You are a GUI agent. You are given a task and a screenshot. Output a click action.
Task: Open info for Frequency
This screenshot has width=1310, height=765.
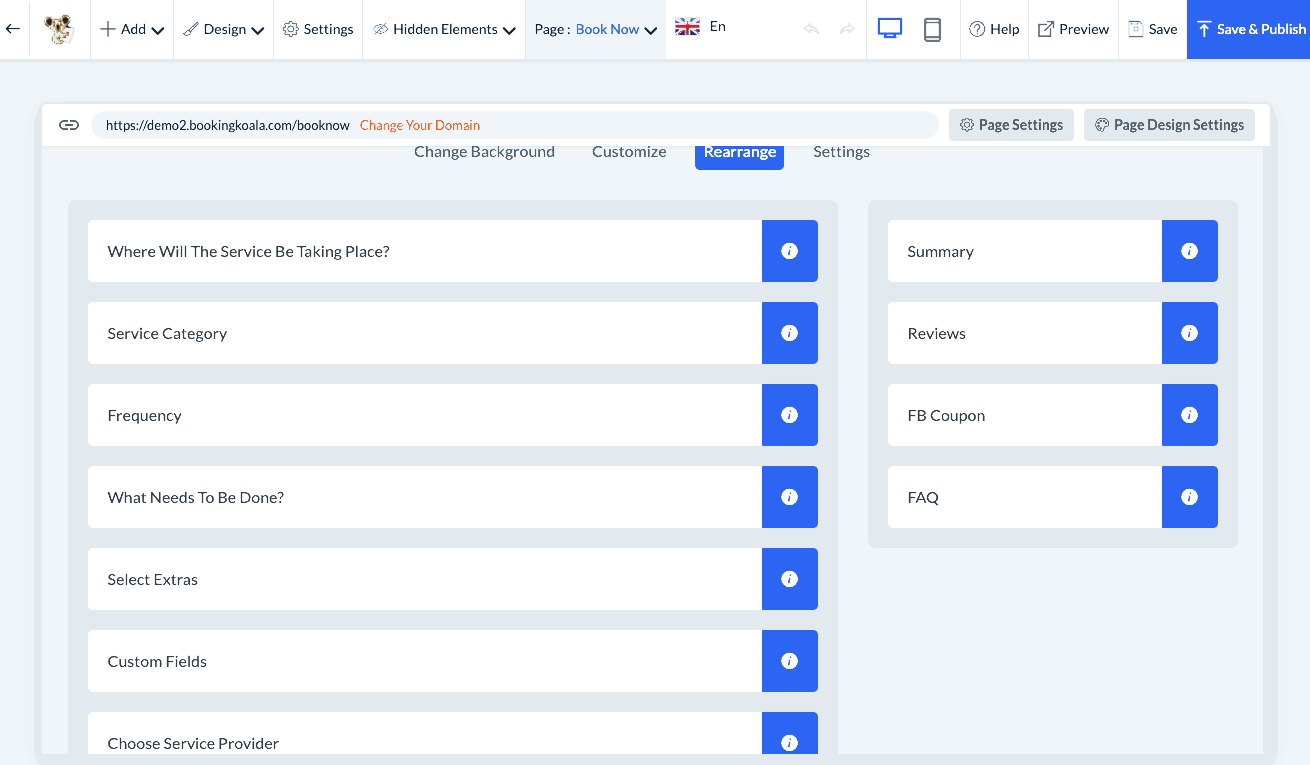[x=790, y=415]
